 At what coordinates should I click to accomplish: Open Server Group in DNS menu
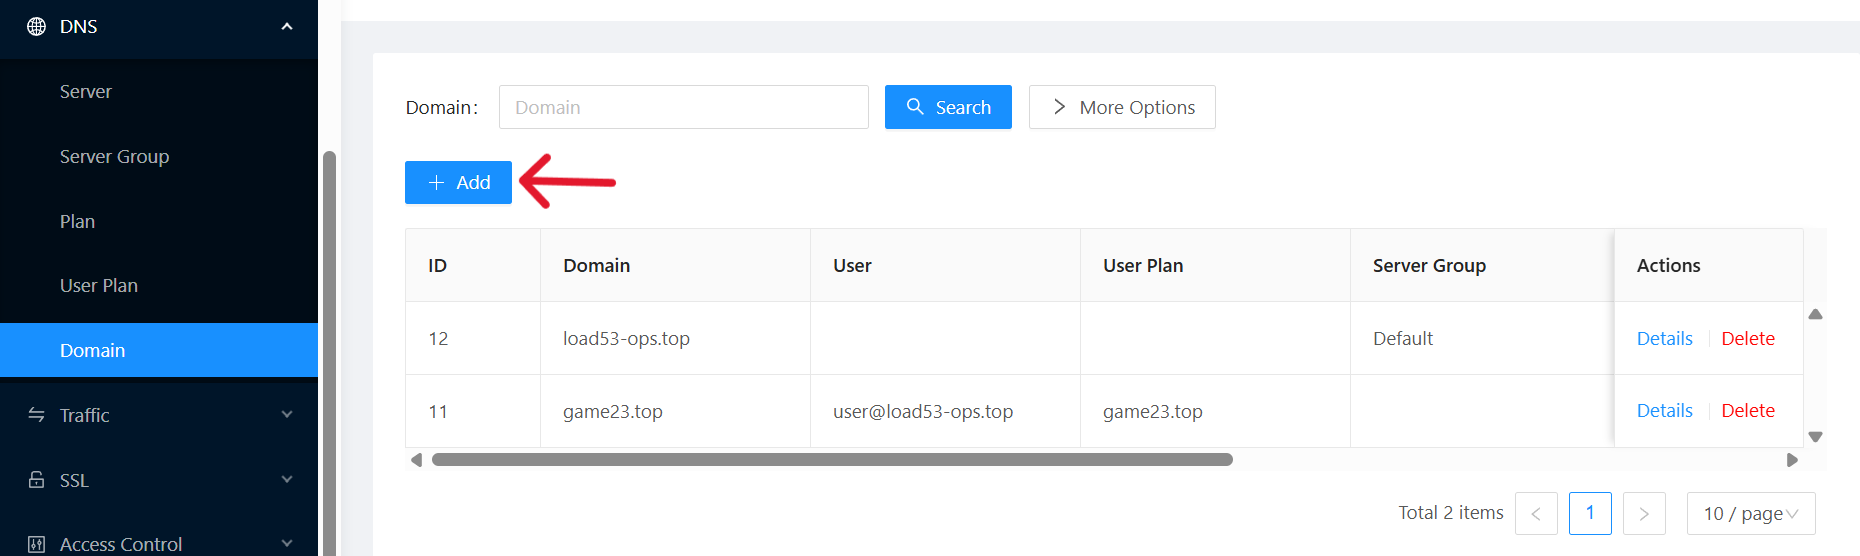click(x=114, y=157)
